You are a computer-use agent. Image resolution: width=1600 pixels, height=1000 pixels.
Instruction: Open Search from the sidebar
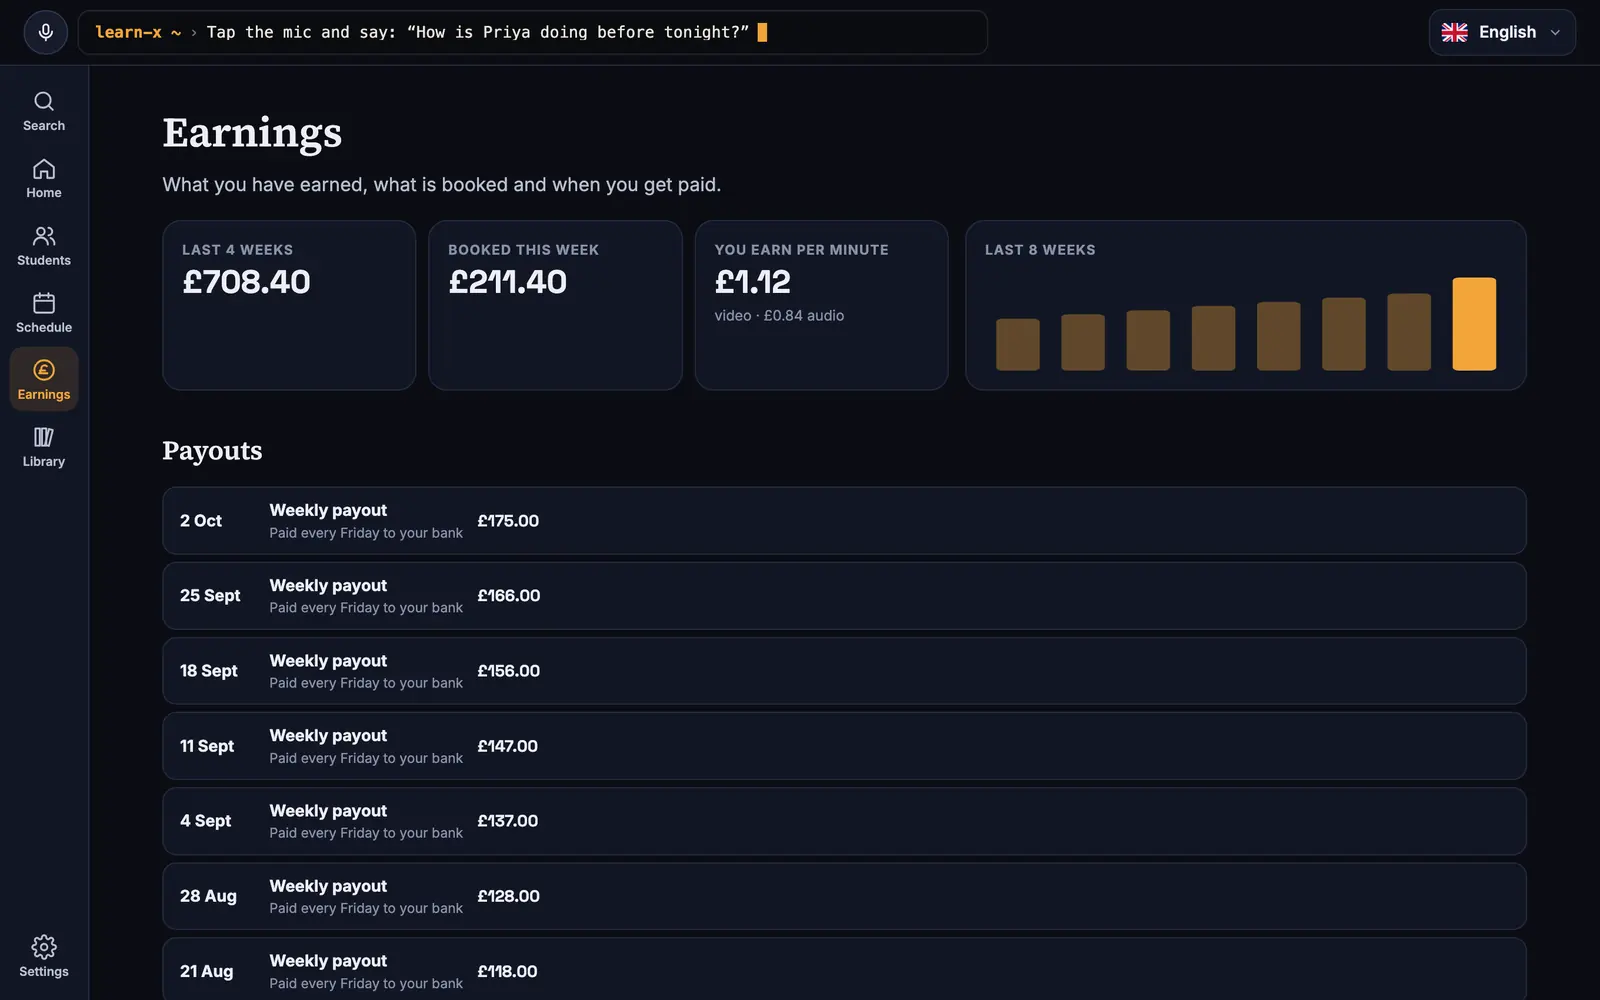pyautogui.click(x=44, y=111)
